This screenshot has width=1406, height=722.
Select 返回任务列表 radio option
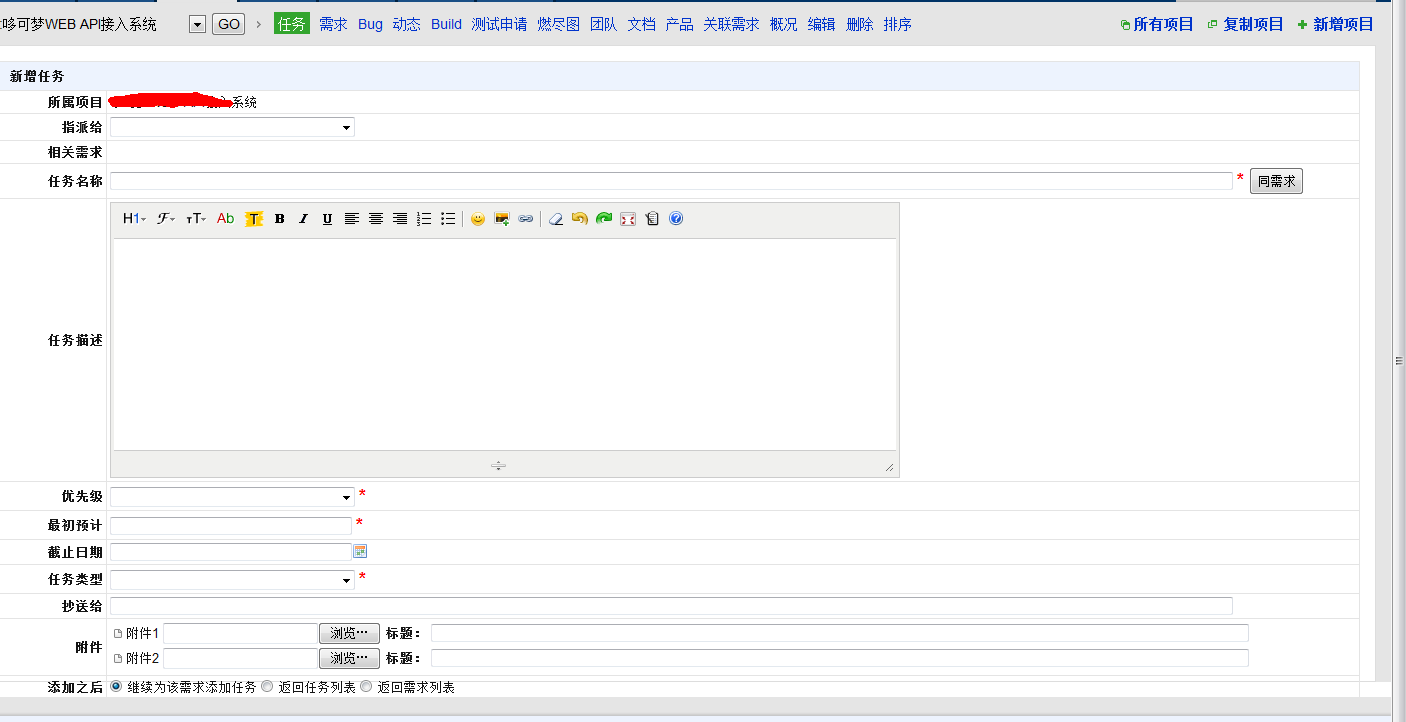click(x=266, y=687)
